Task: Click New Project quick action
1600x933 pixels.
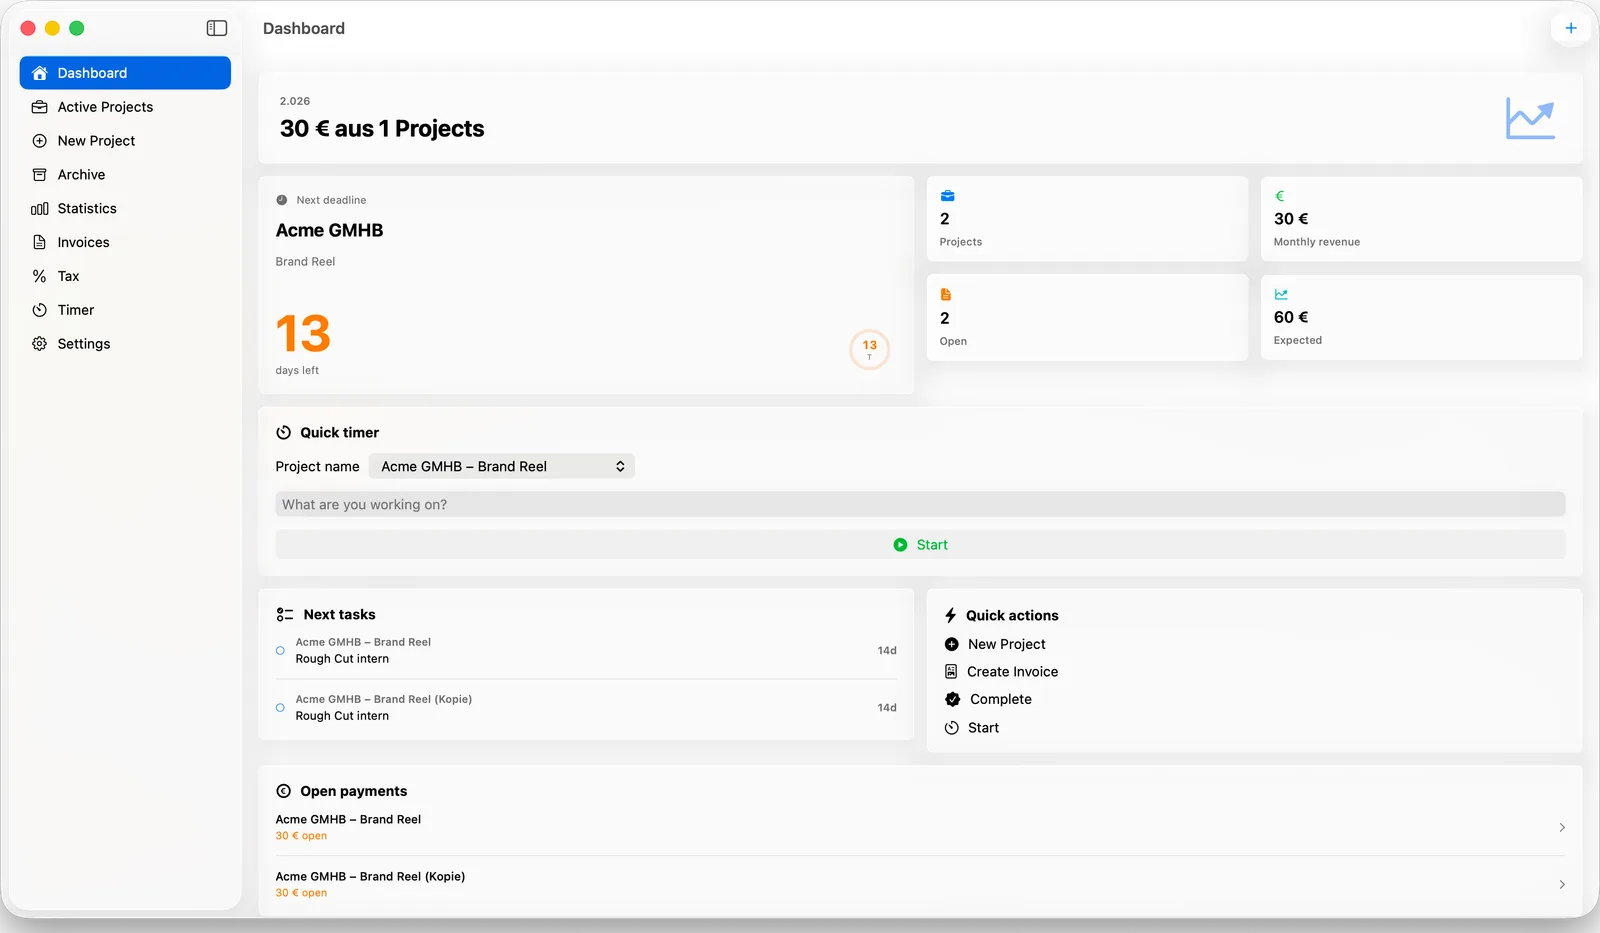Action: pos(995,645)
